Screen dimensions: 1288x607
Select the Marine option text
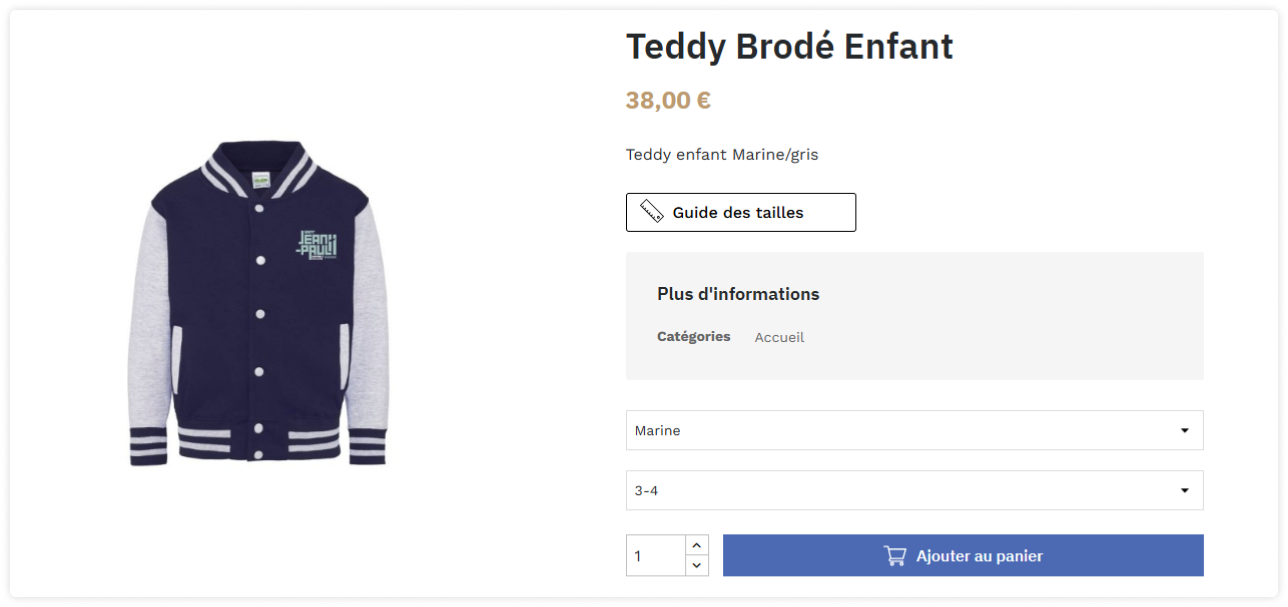tap(658, 431)
